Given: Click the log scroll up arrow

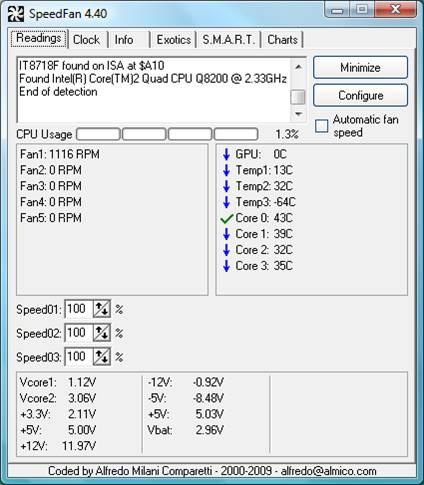Looking at the screenshot, I should 298,67.
